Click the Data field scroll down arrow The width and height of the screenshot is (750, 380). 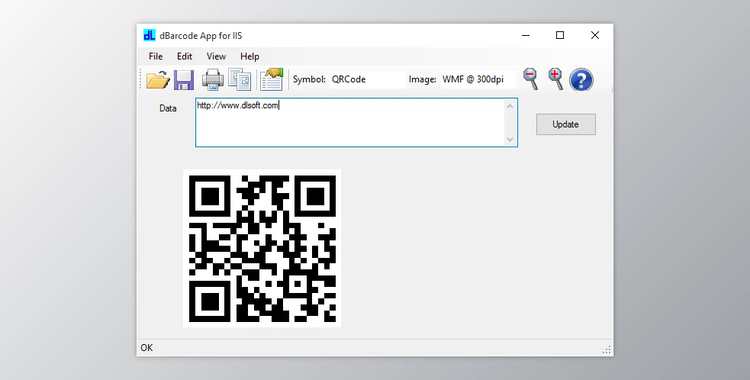510,139
